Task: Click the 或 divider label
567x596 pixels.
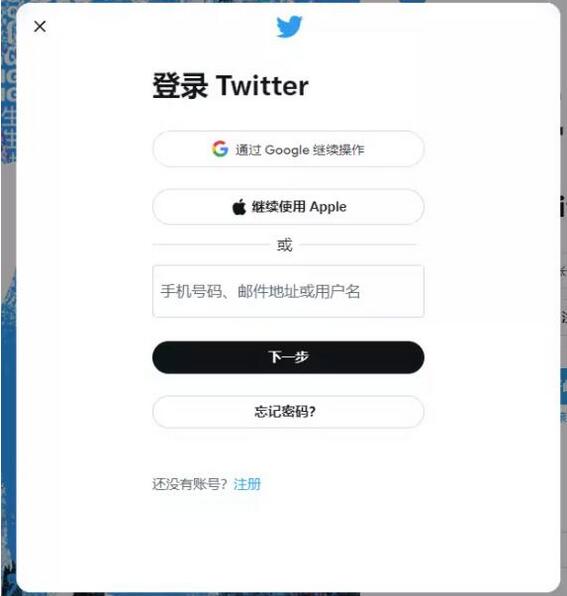Action: pos(285,245)
